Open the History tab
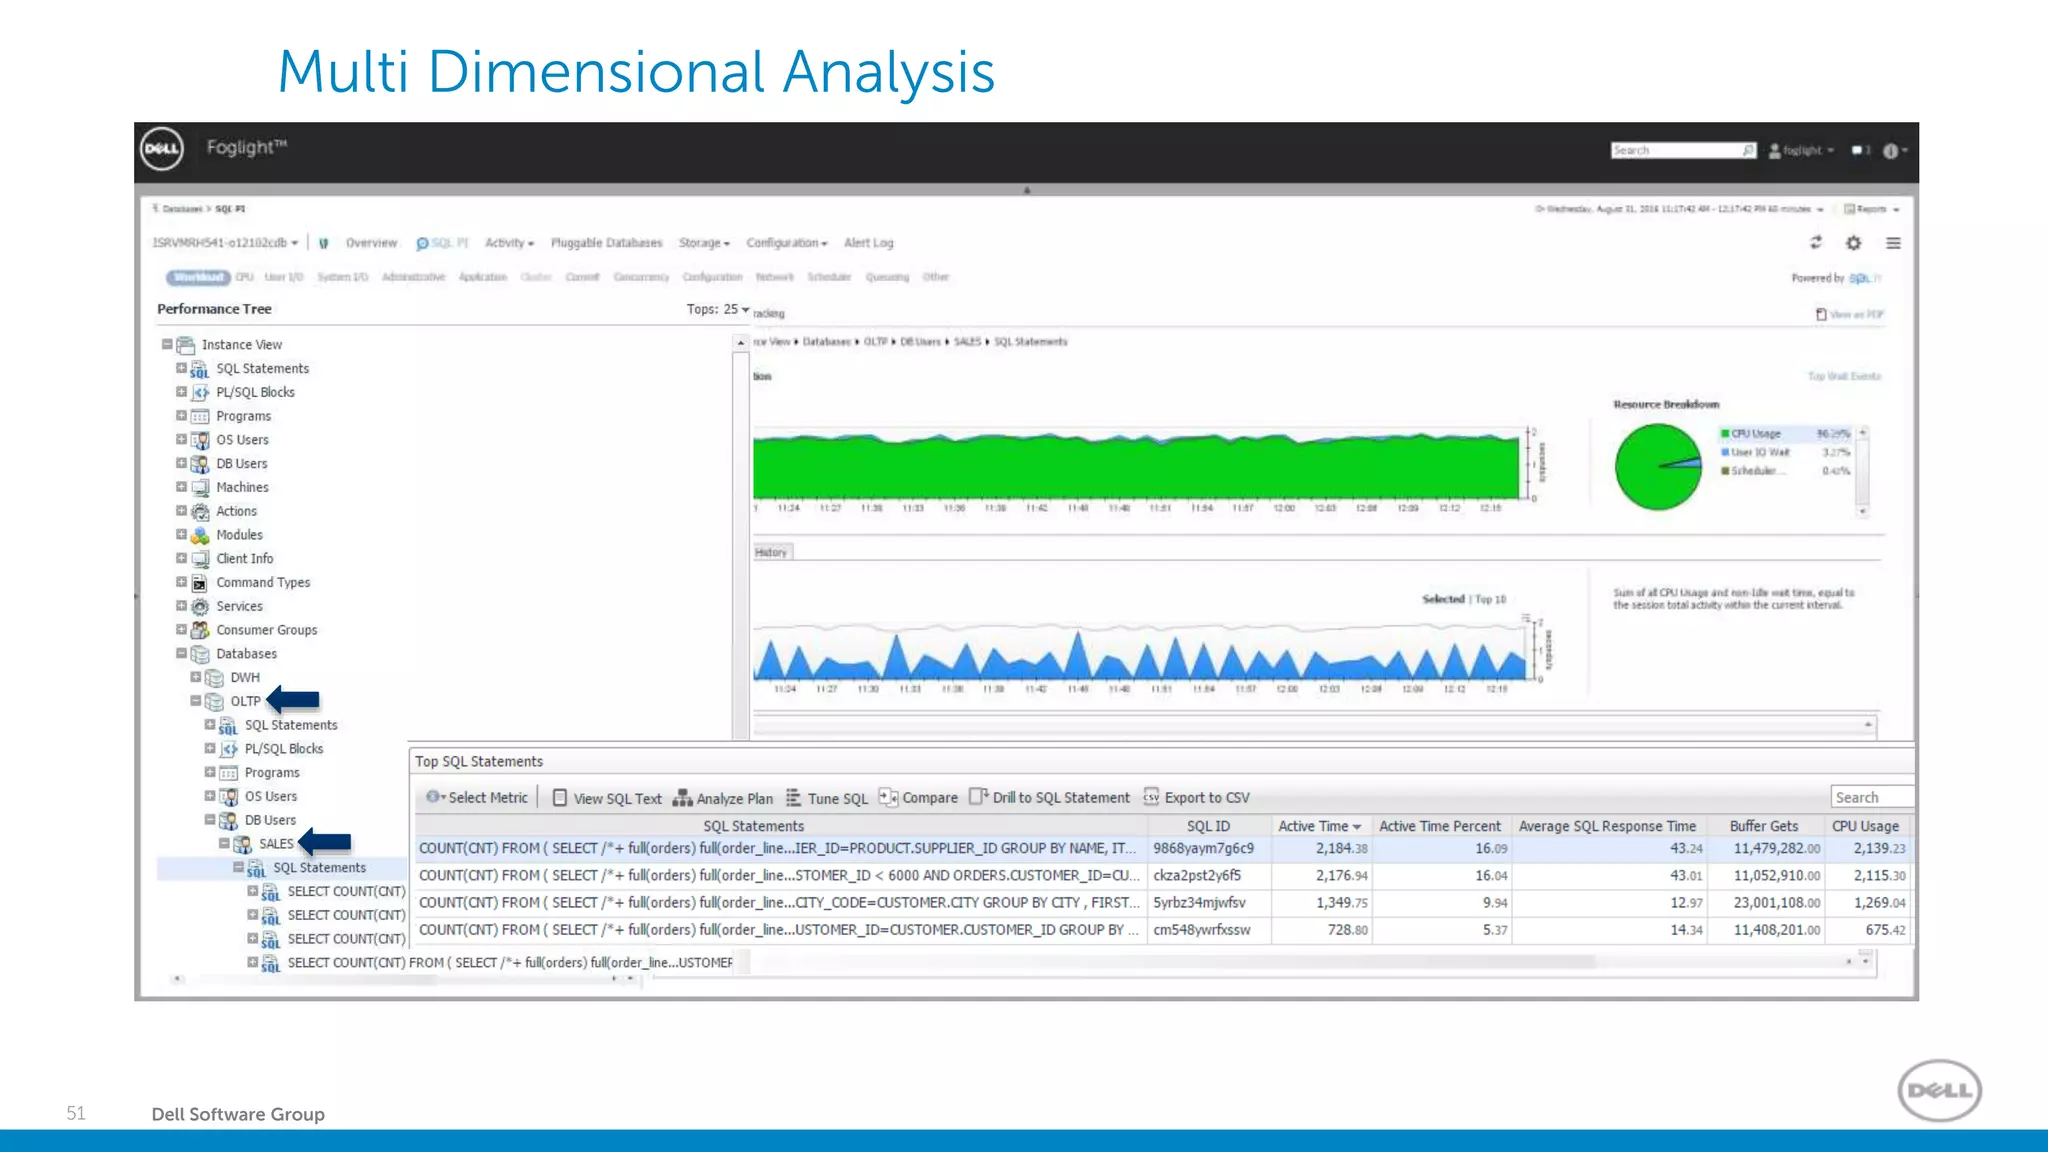The image size is (2048, 1152). pyautogui.click(x=771, y=552)
